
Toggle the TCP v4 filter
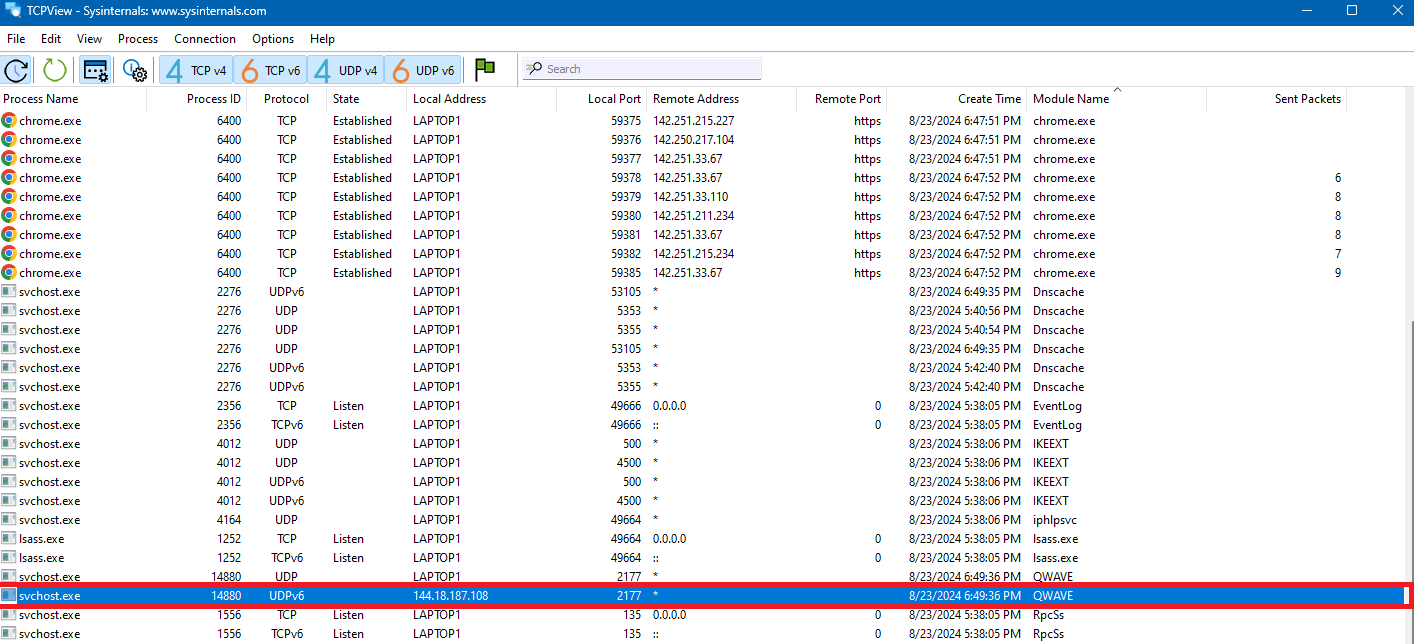point(197,70)
